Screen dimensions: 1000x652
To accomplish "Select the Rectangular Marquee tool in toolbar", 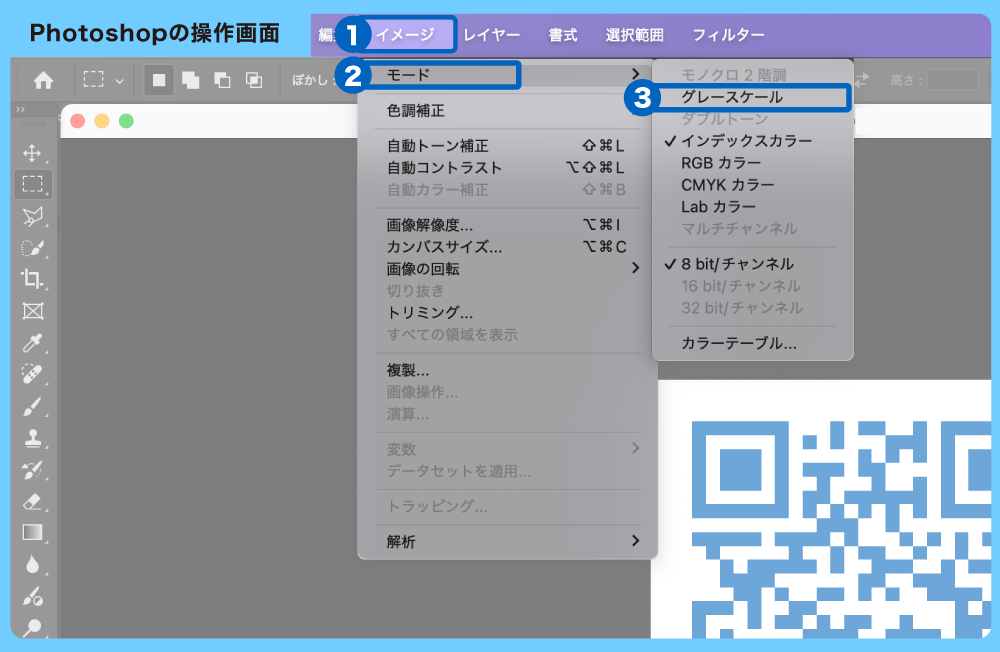I will click(33, 184).
